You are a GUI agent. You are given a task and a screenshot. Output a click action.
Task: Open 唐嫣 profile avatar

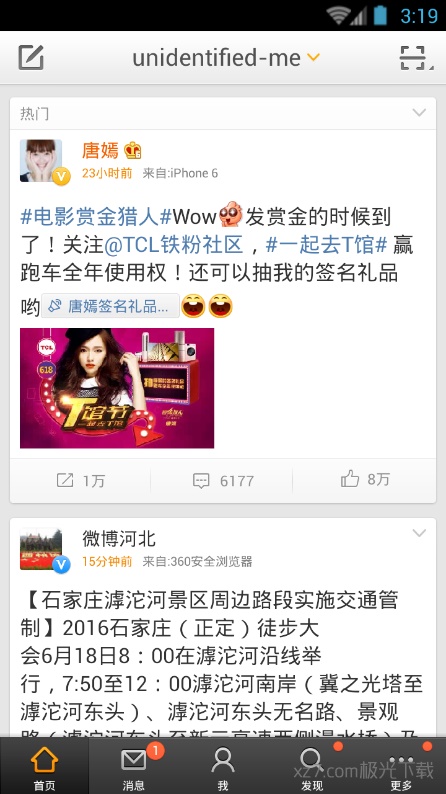42,161
